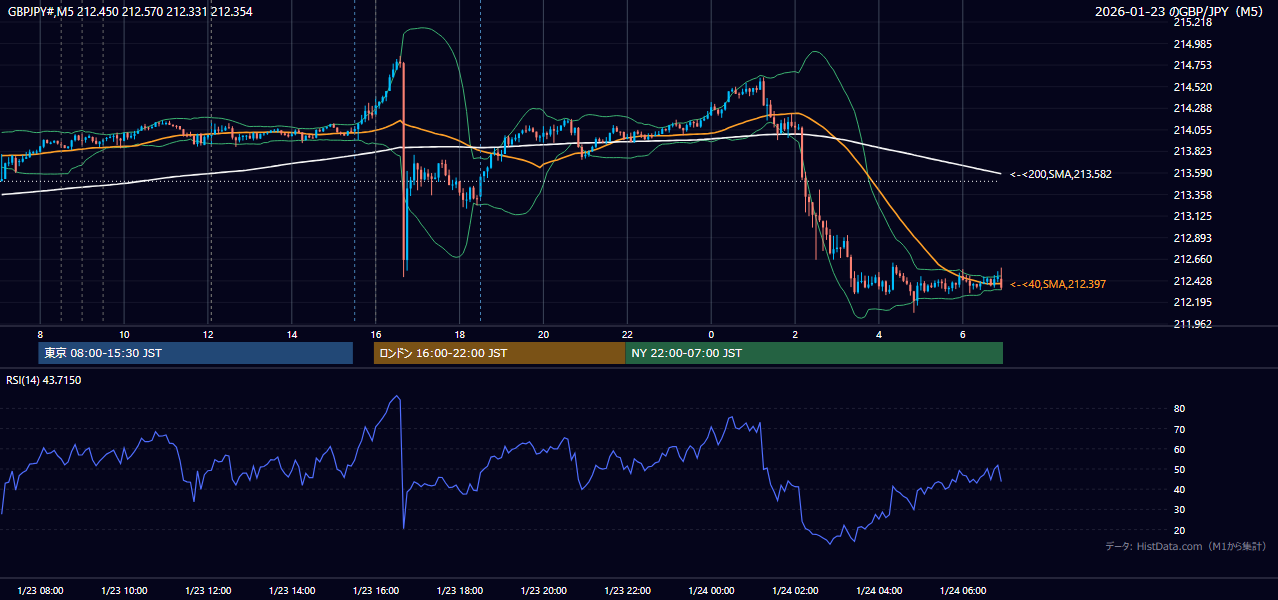The height and width of the screenshot is (600, 1278).
Task: Click the 1/23 22:00 bottom time label
Action: [629, 591]
